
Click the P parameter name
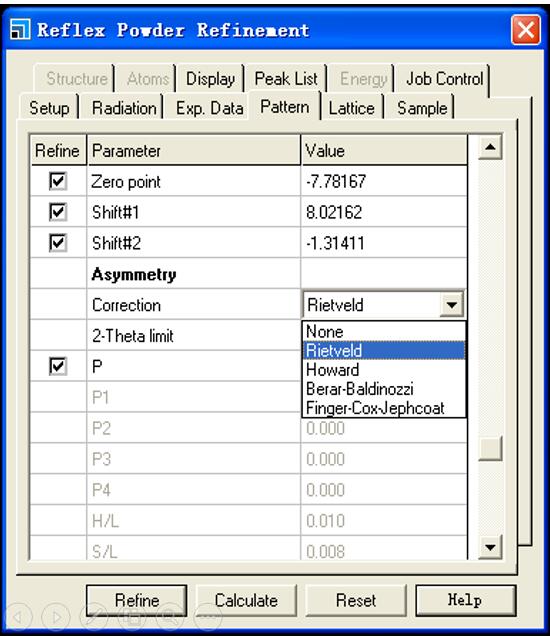pyautogui.click(x=97, y=366)
